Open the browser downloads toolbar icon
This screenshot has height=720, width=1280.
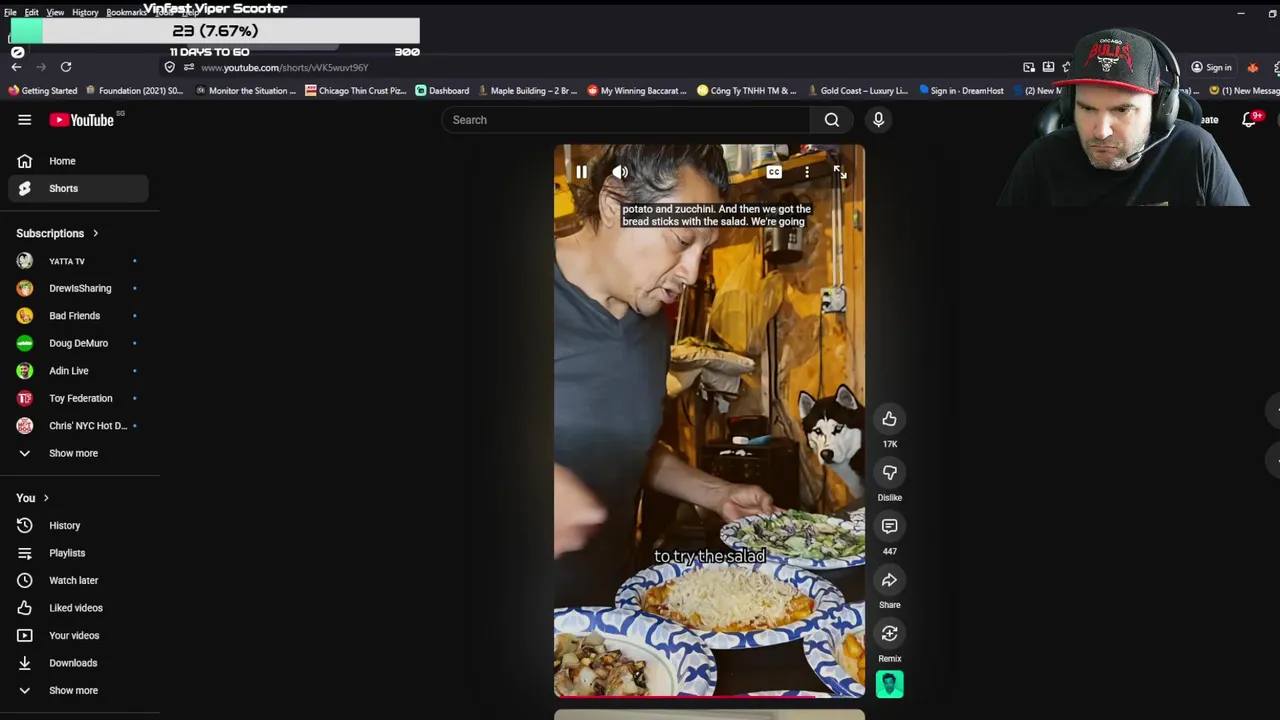pyautogui.click(x=1048, y=67)
